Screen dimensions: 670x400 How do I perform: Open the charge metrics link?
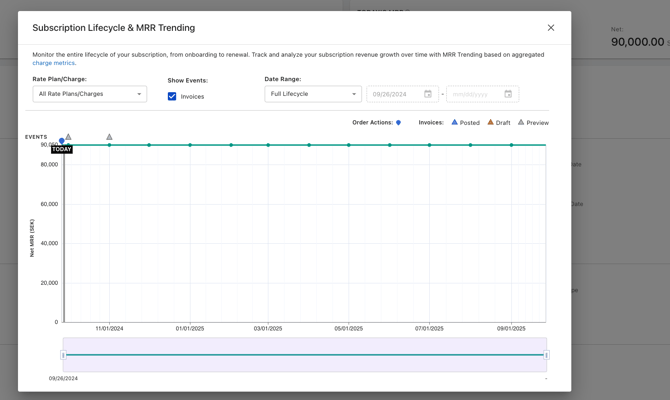(53, 63)
